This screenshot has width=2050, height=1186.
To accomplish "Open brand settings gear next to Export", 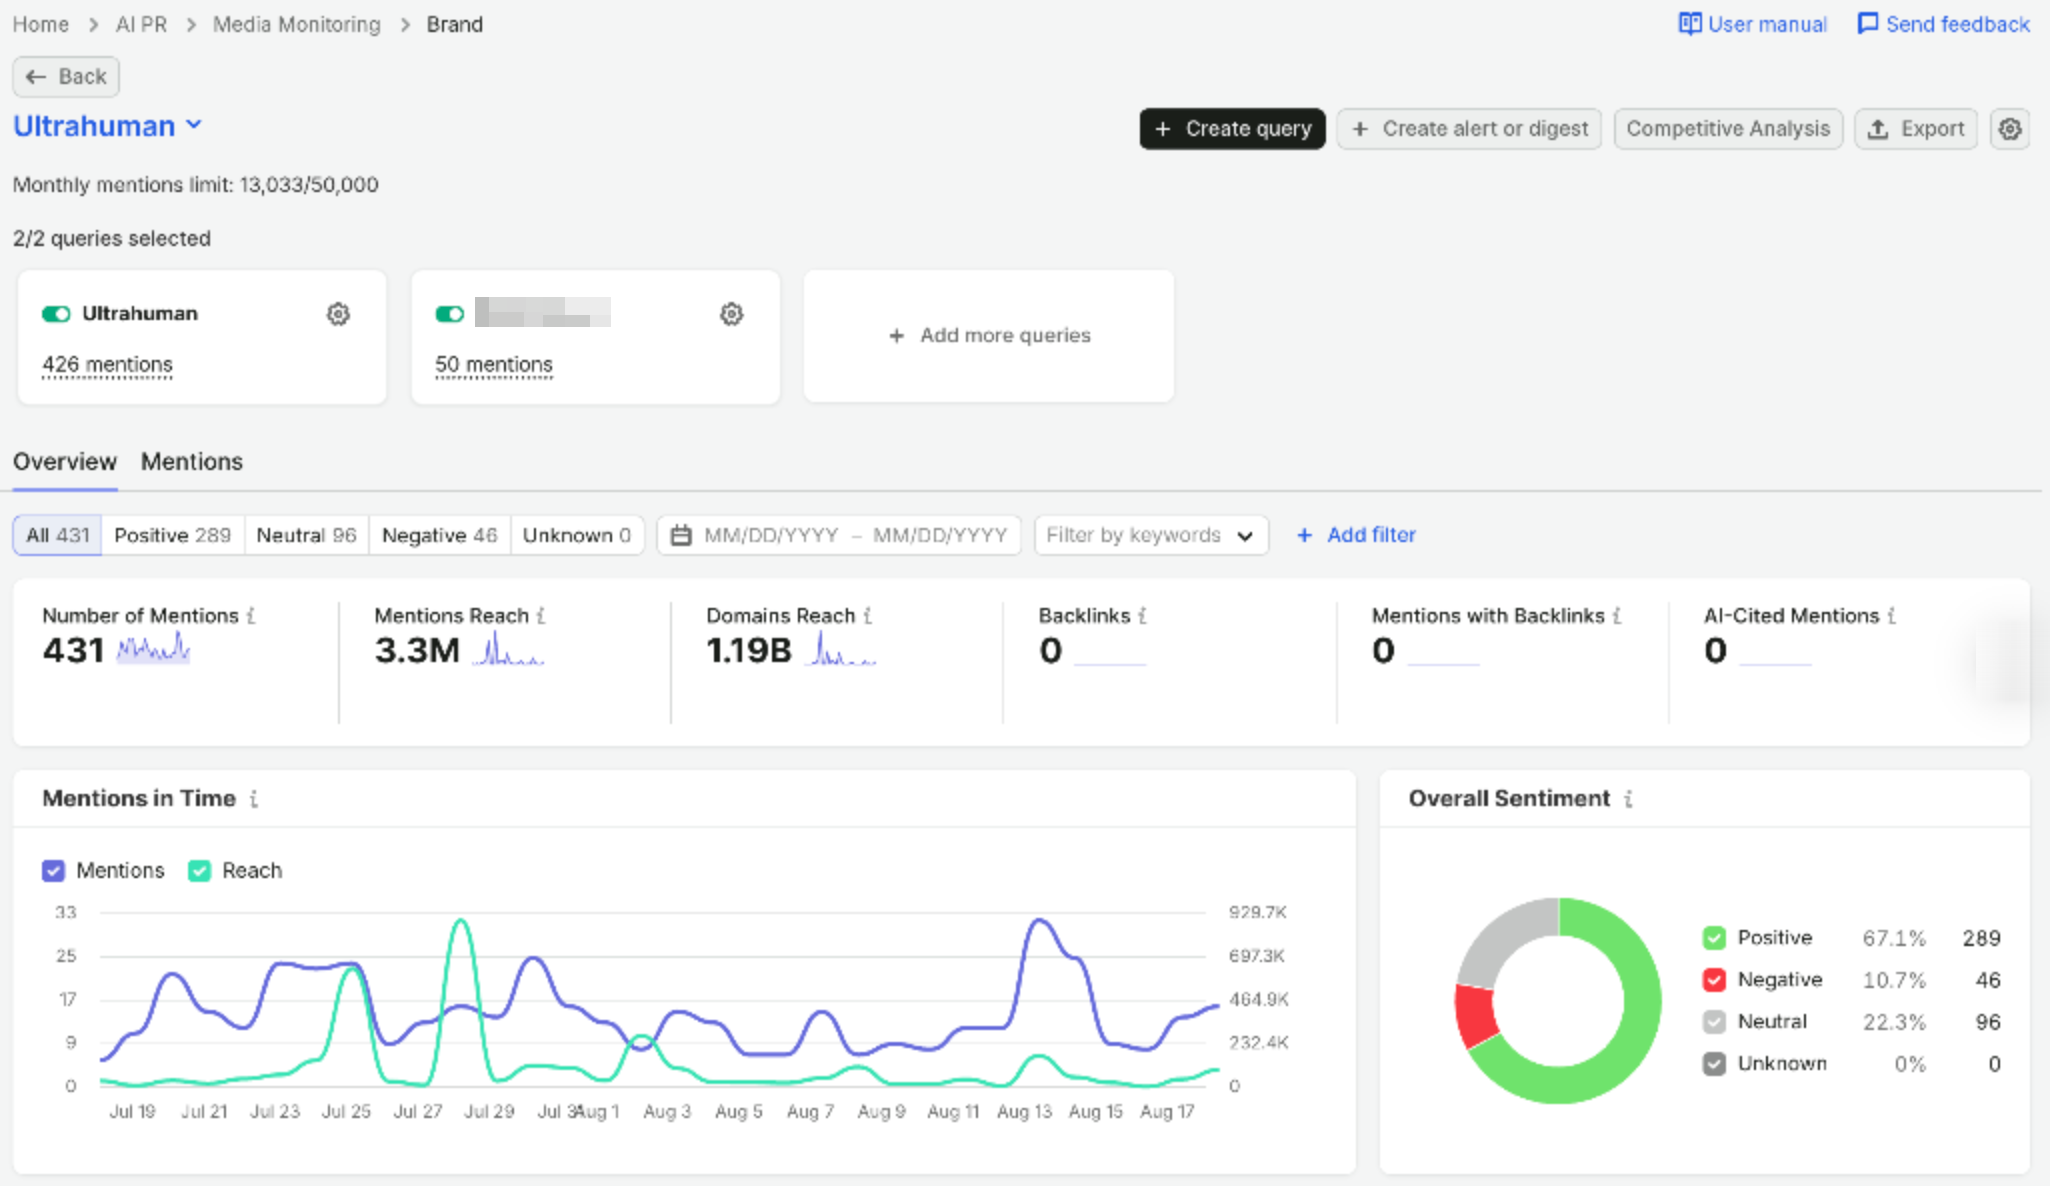I will (x=2010, y=129).
